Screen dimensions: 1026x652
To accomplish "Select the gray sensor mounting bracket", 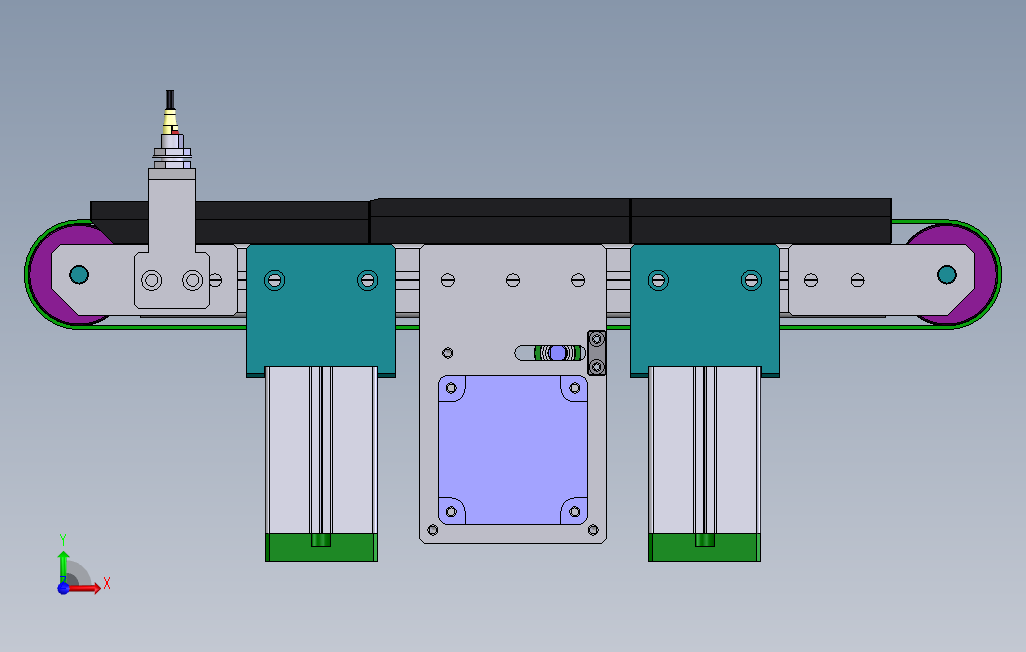I will click(x=172, y=239).
